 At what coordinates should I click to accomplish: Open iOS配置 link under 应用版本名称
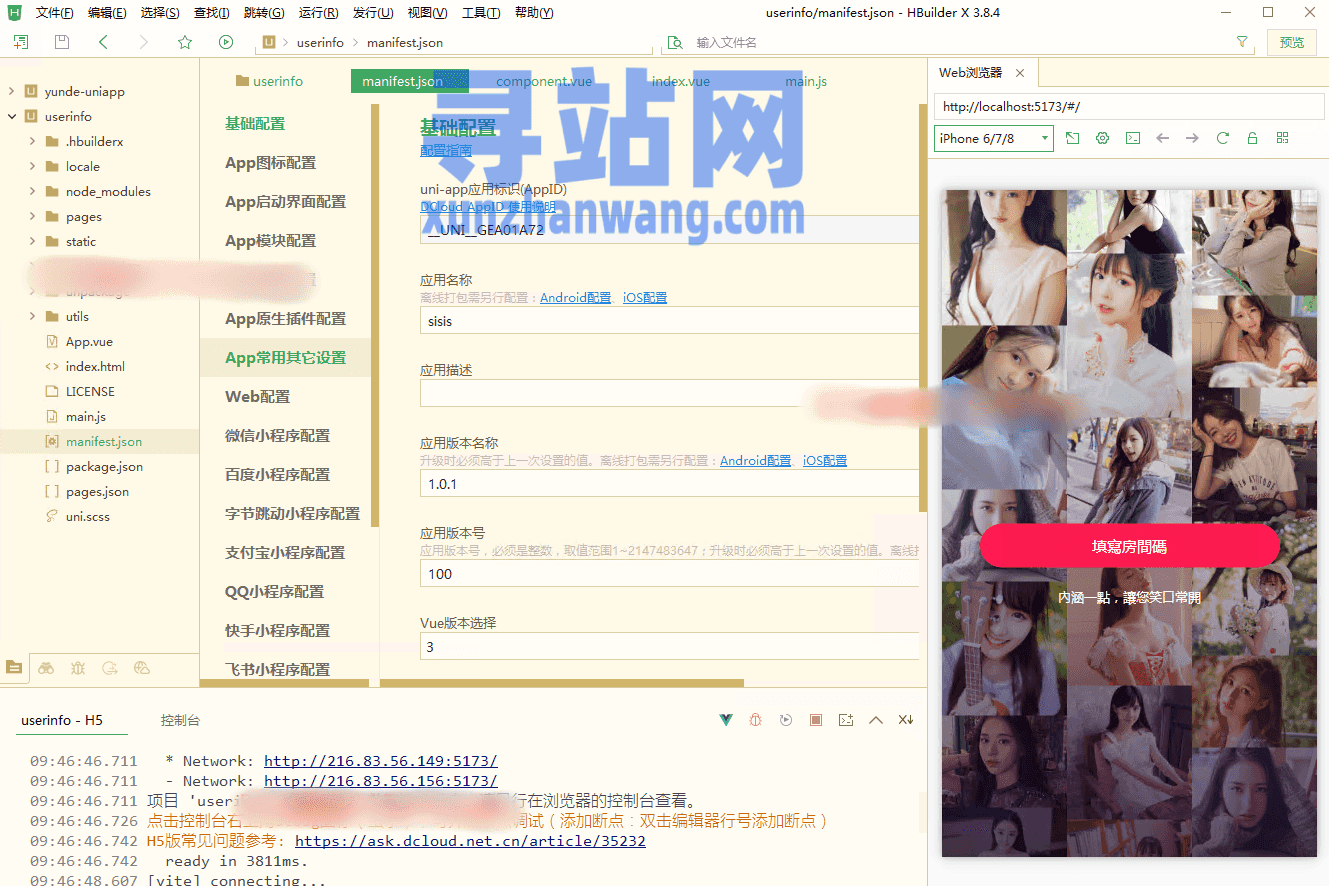coord(824,461)
